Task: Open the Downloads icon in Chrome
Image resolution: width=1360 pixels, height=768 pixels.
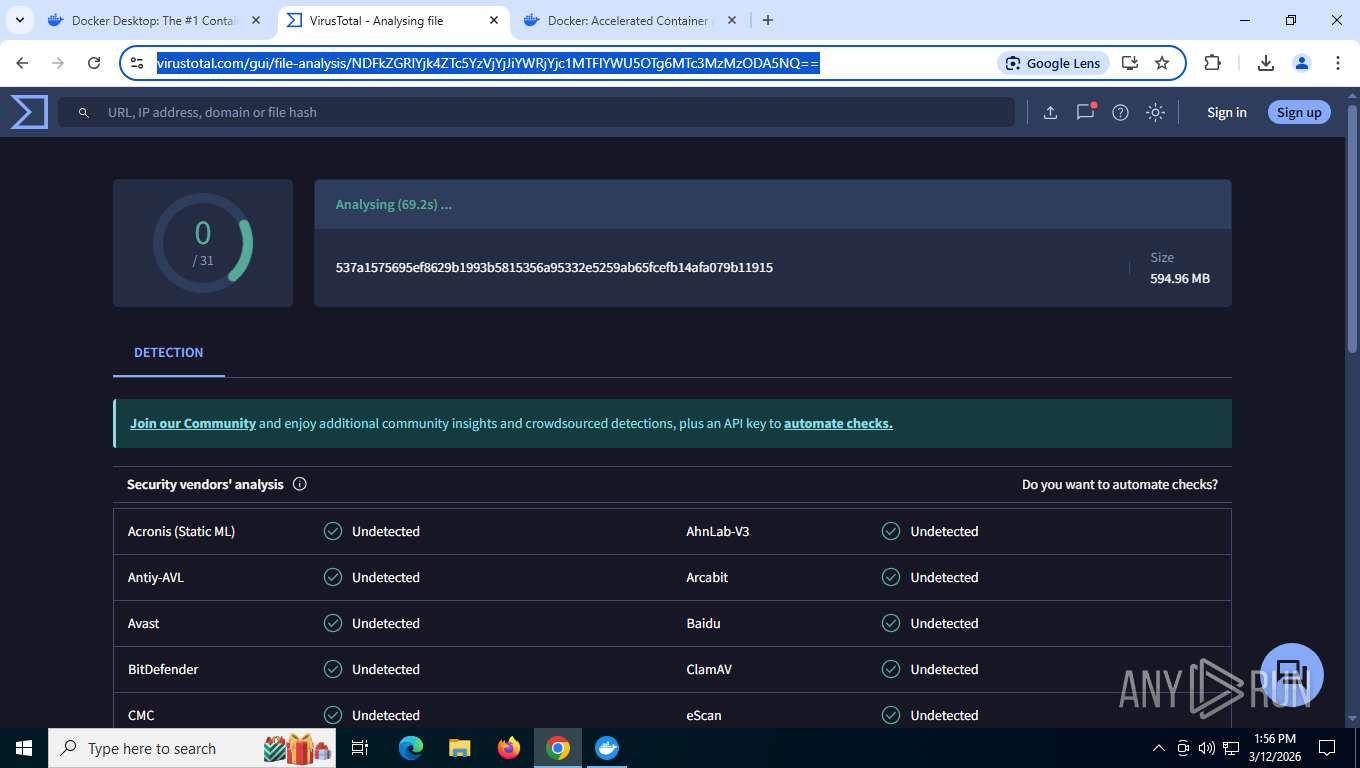Action: click(x=1265, y=63)
